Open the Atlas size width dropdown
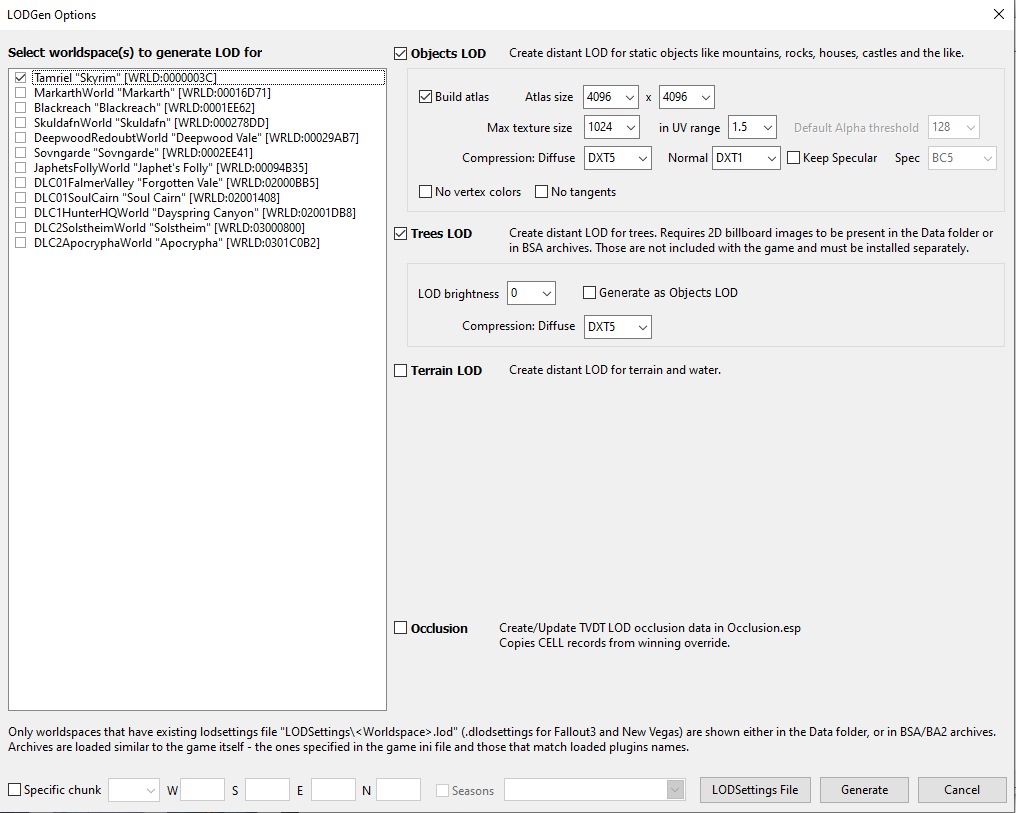The image size is (1016, 813). (x=610, y=97)
